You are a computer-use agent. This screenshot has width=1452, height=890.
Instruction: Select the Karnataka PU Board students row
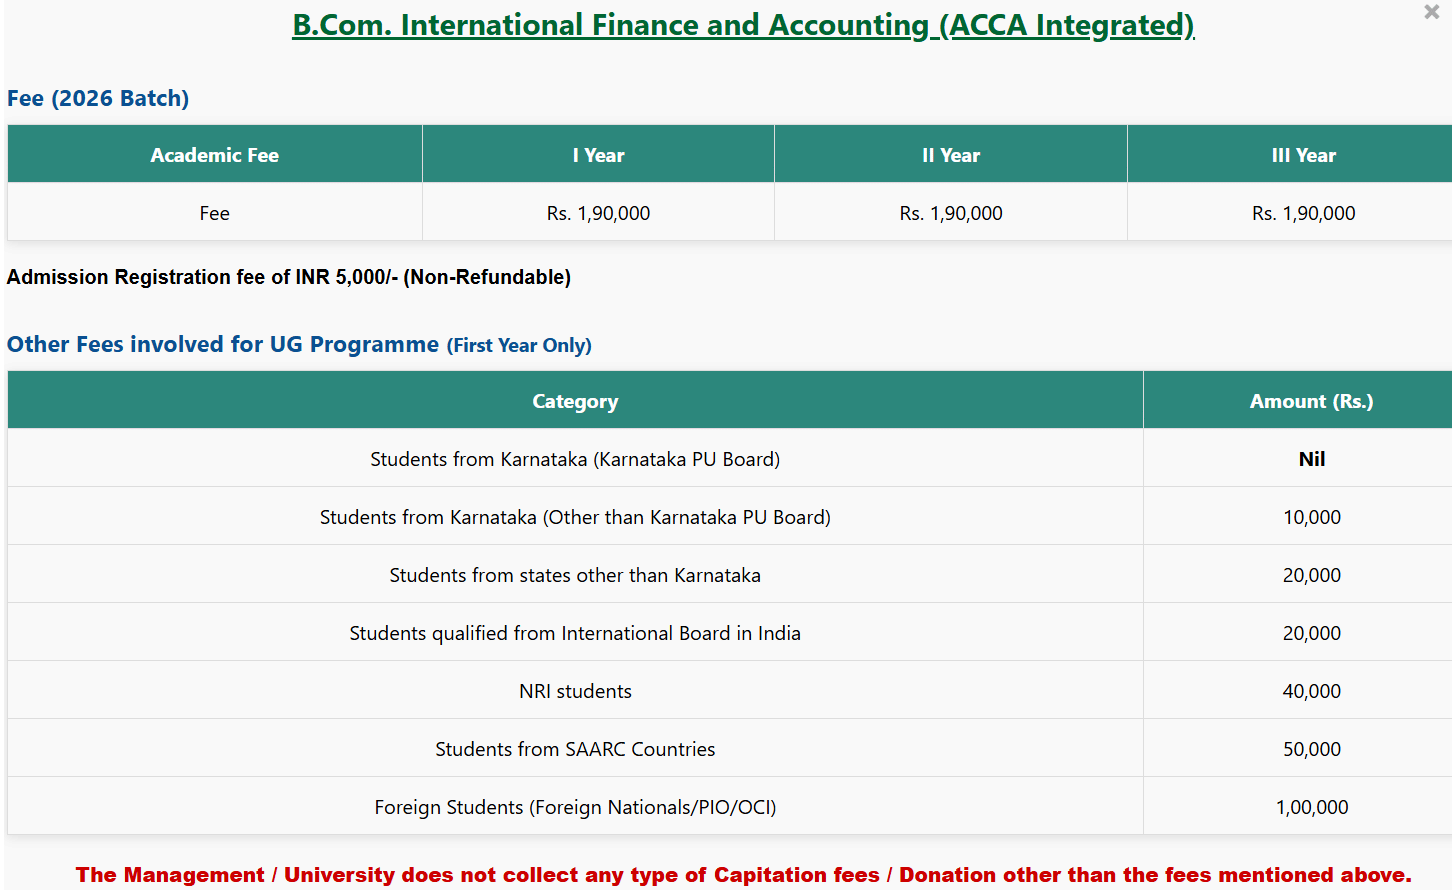click(x=575, y=459)
